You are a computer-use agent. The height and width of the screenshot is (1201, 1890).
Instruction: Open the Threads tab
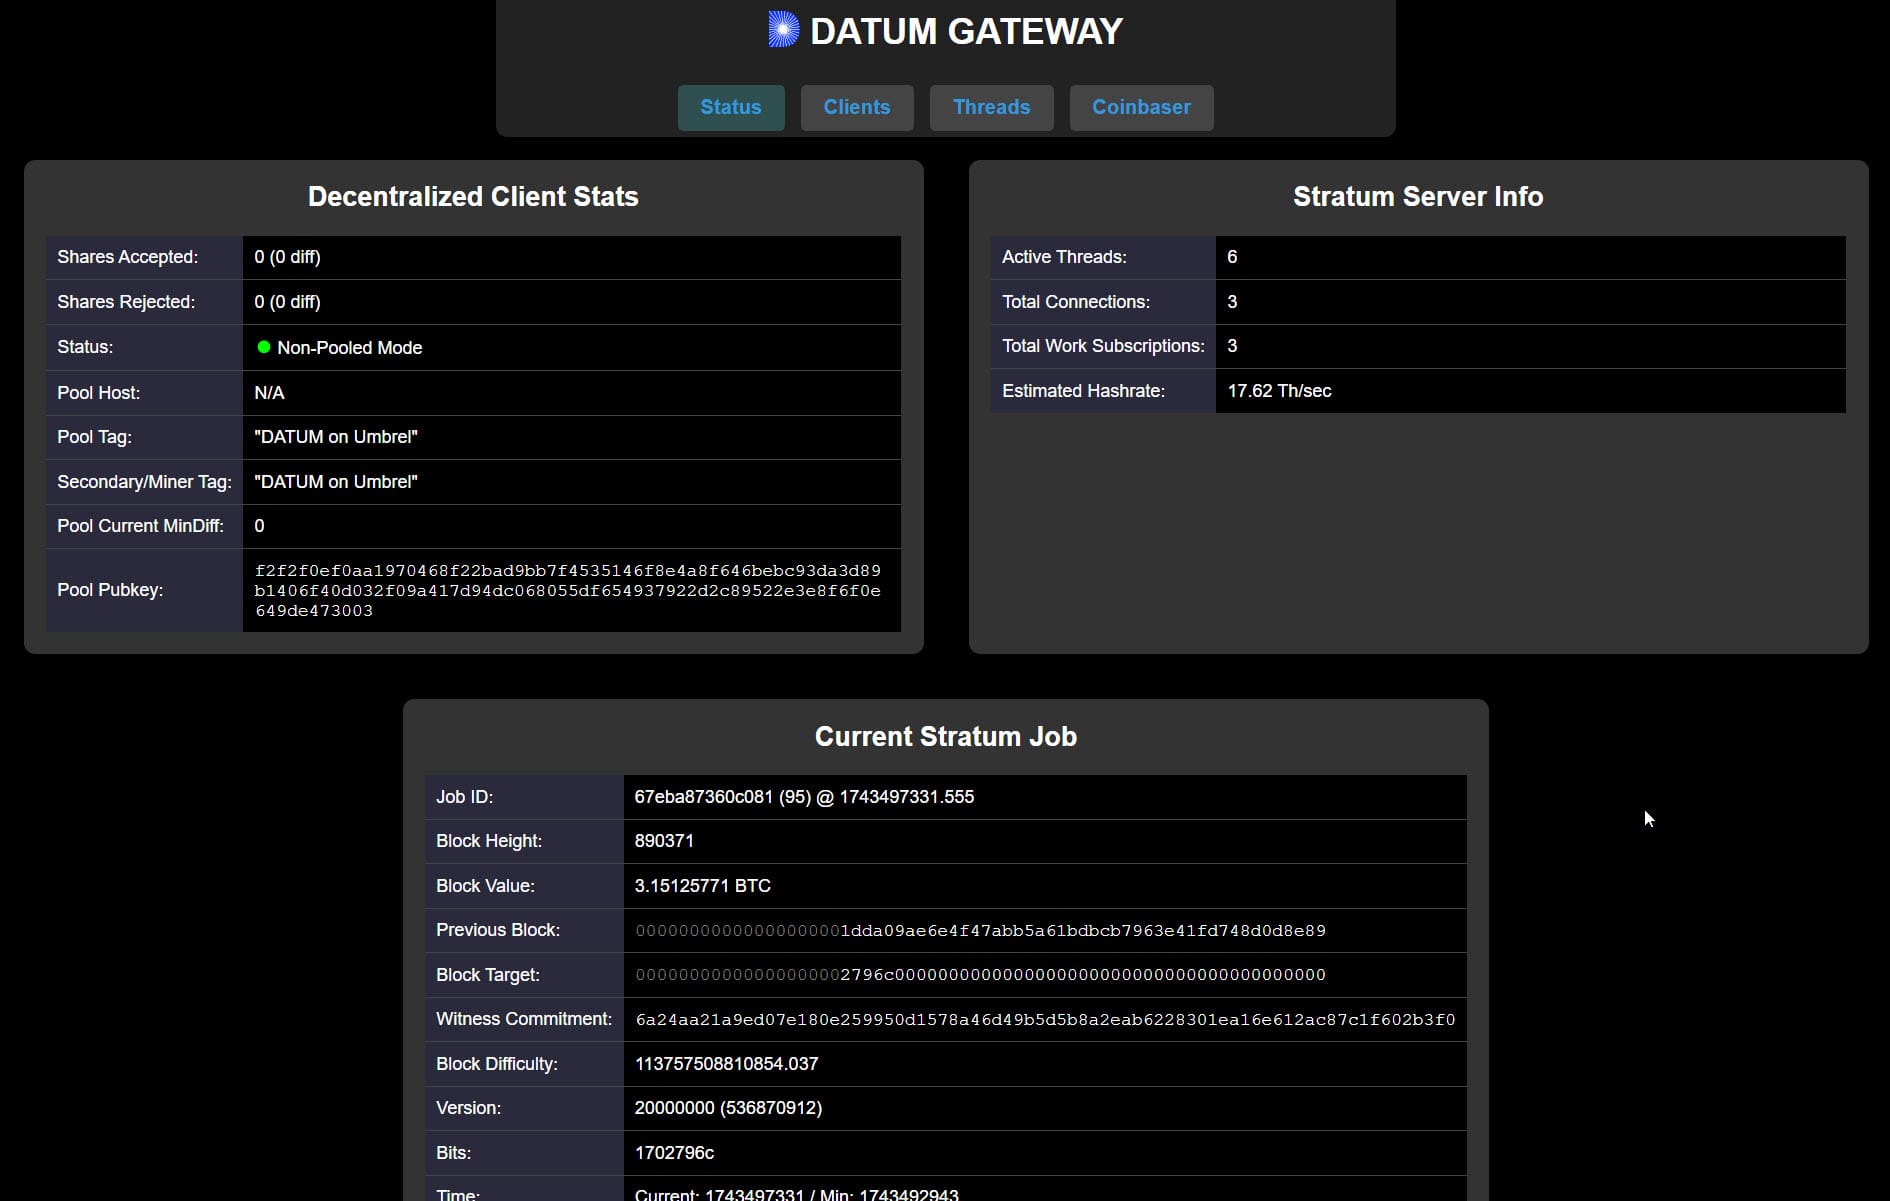[990, 107]
